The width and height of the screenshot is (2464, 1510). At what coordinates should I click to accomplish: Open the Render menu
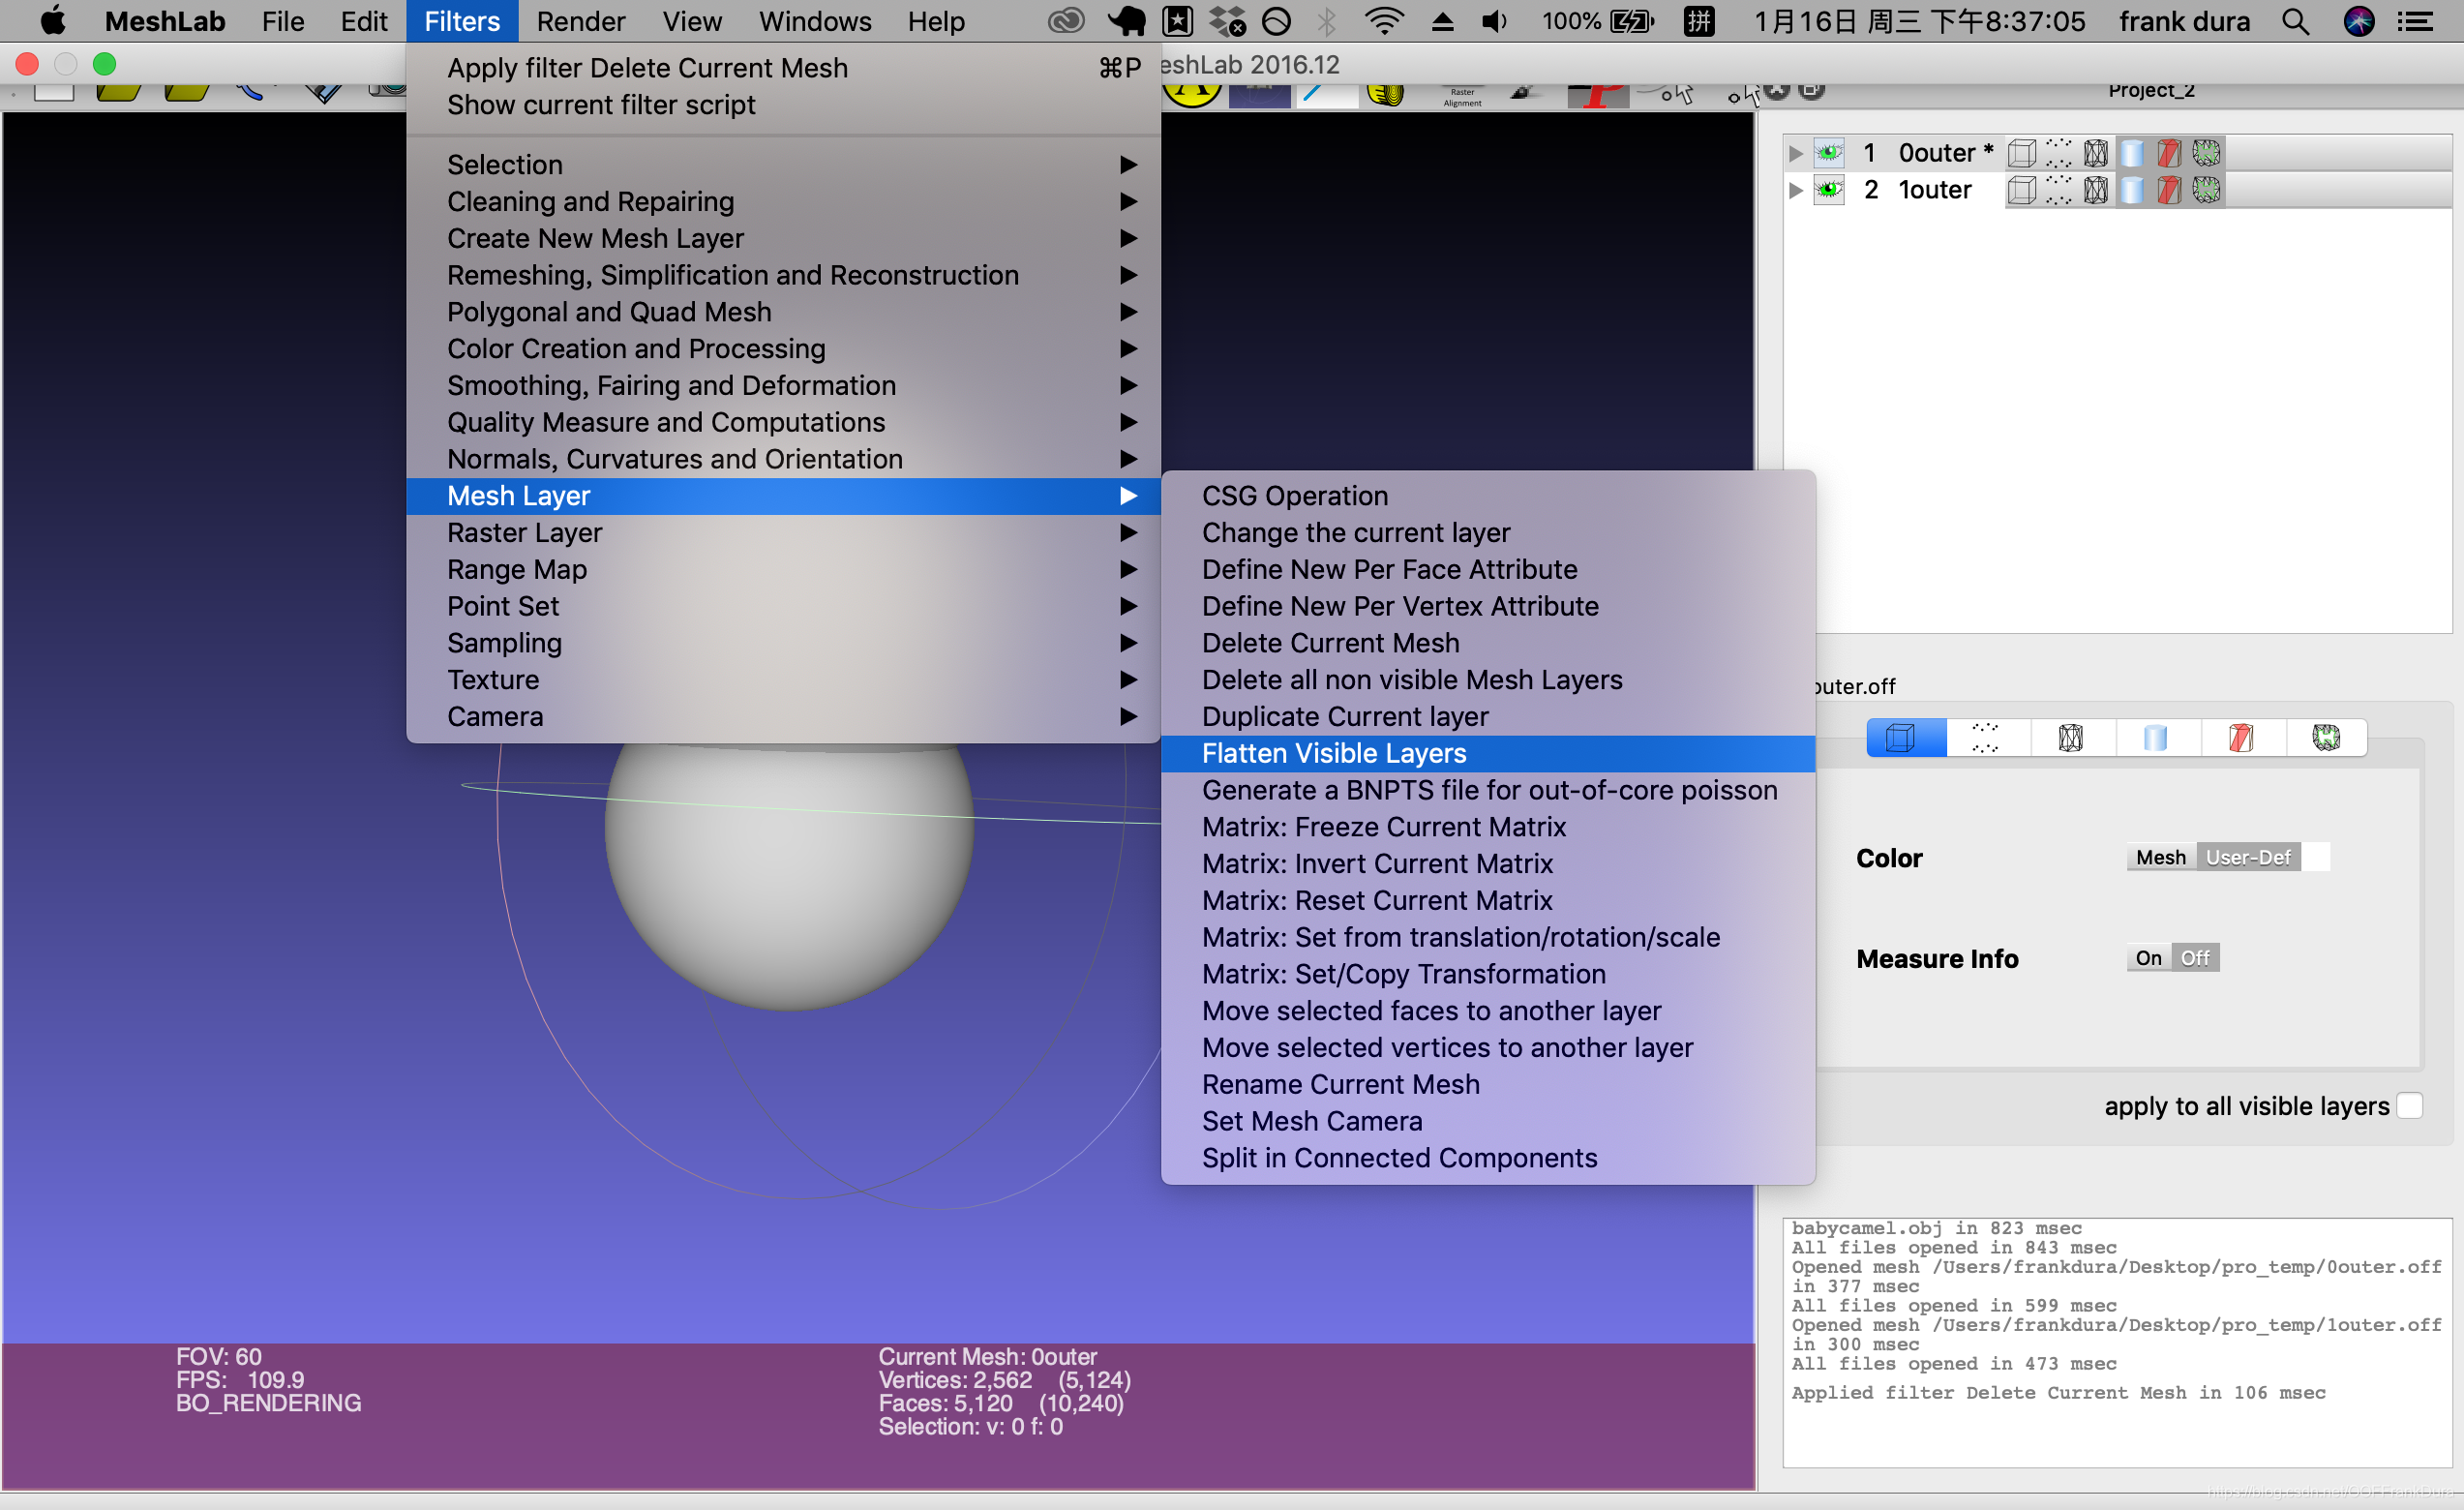580,21
